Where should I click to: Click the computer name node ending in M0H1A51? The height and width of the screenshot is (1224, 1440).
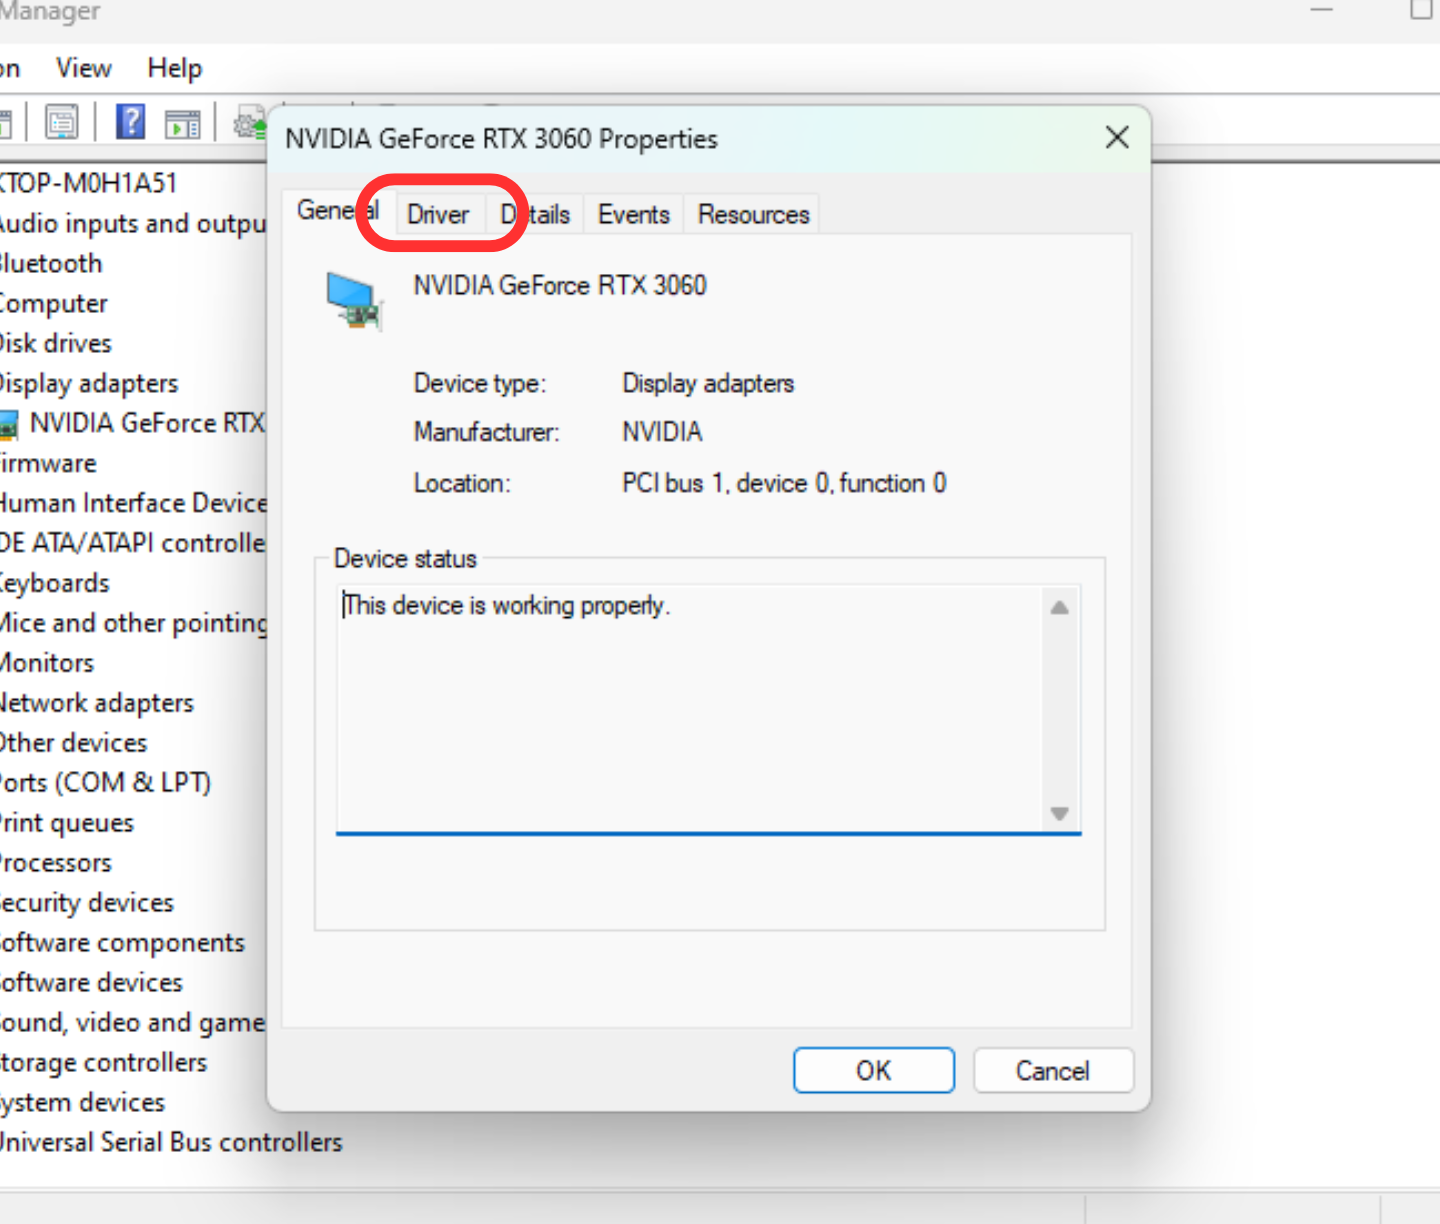pyautogui.click(x=87, y=183)
